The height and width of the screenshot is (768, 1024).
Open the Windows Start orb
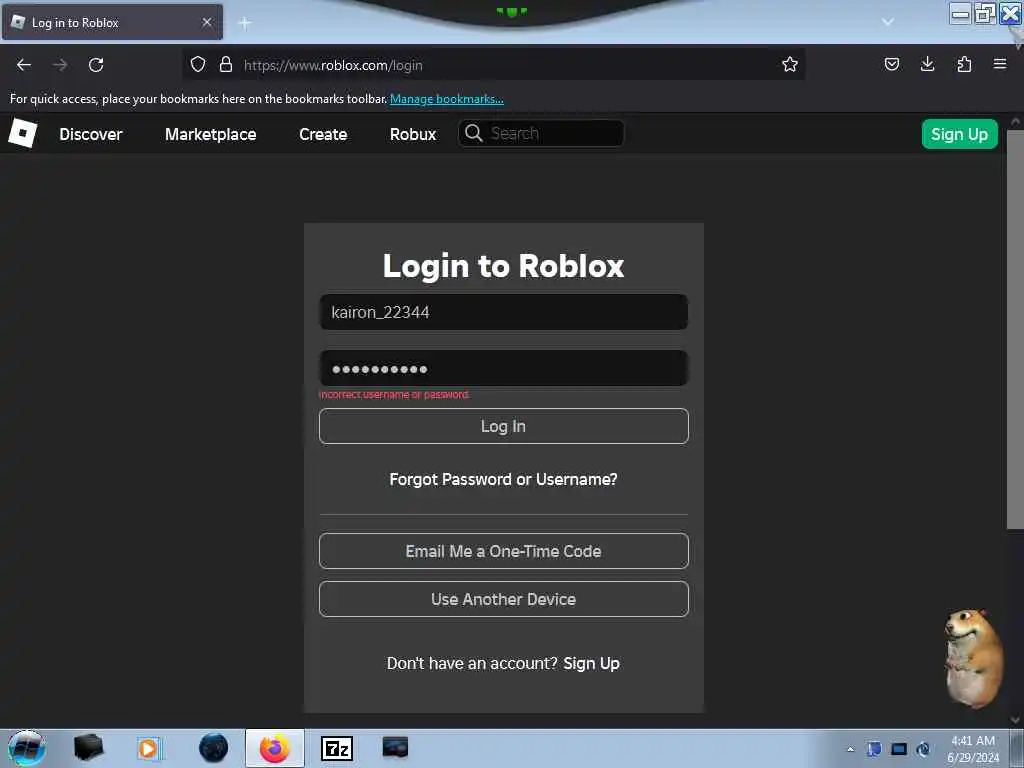point(27,748)
